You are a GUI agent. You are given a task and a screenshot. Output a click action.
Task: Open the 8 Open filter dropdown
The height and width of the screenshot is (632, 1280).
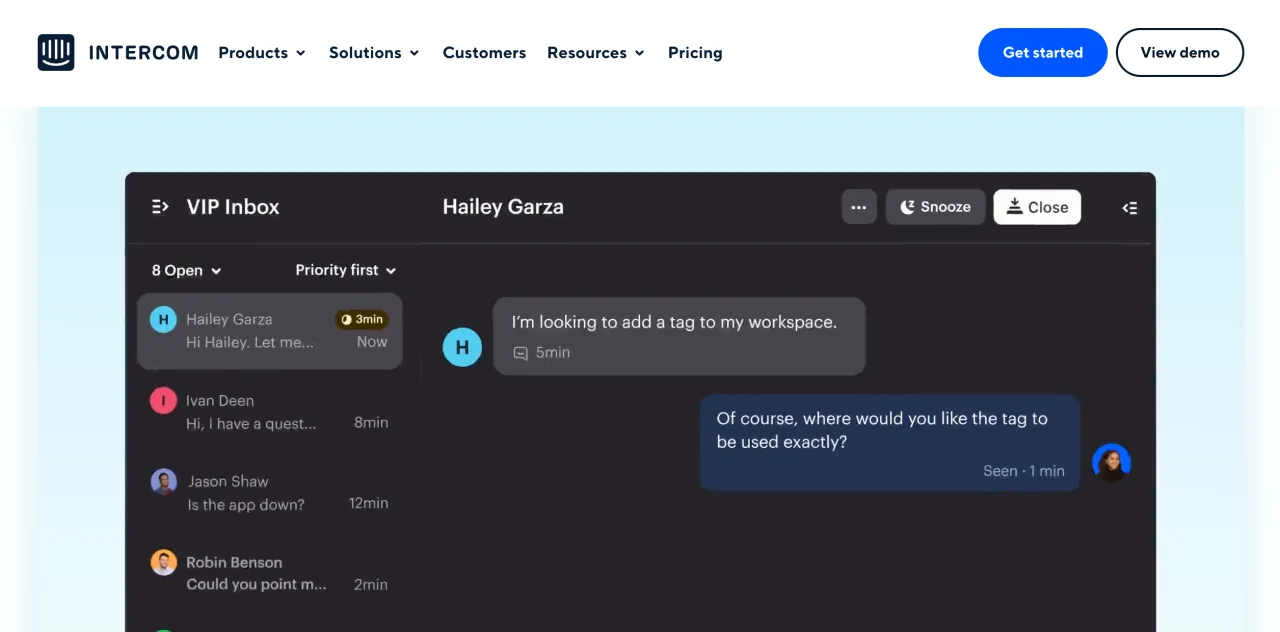tap(186, 270)
